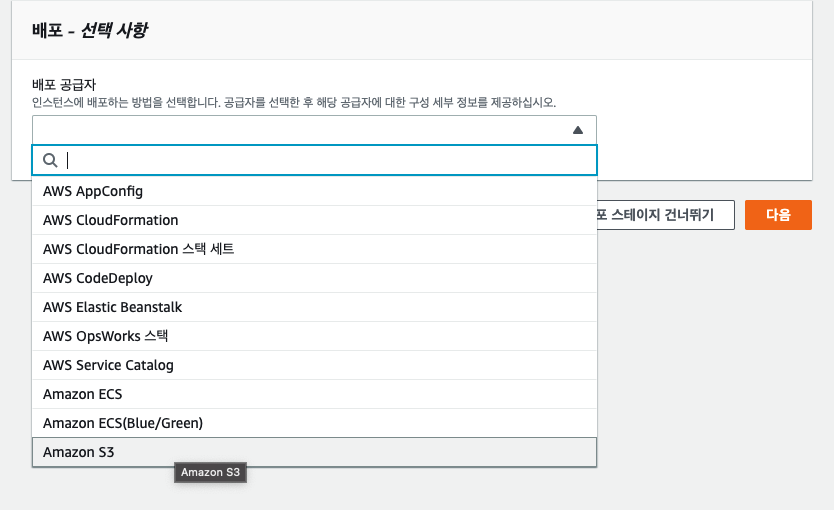Choose AWS CloudFormation 스택 세트

tap(314, 249)
